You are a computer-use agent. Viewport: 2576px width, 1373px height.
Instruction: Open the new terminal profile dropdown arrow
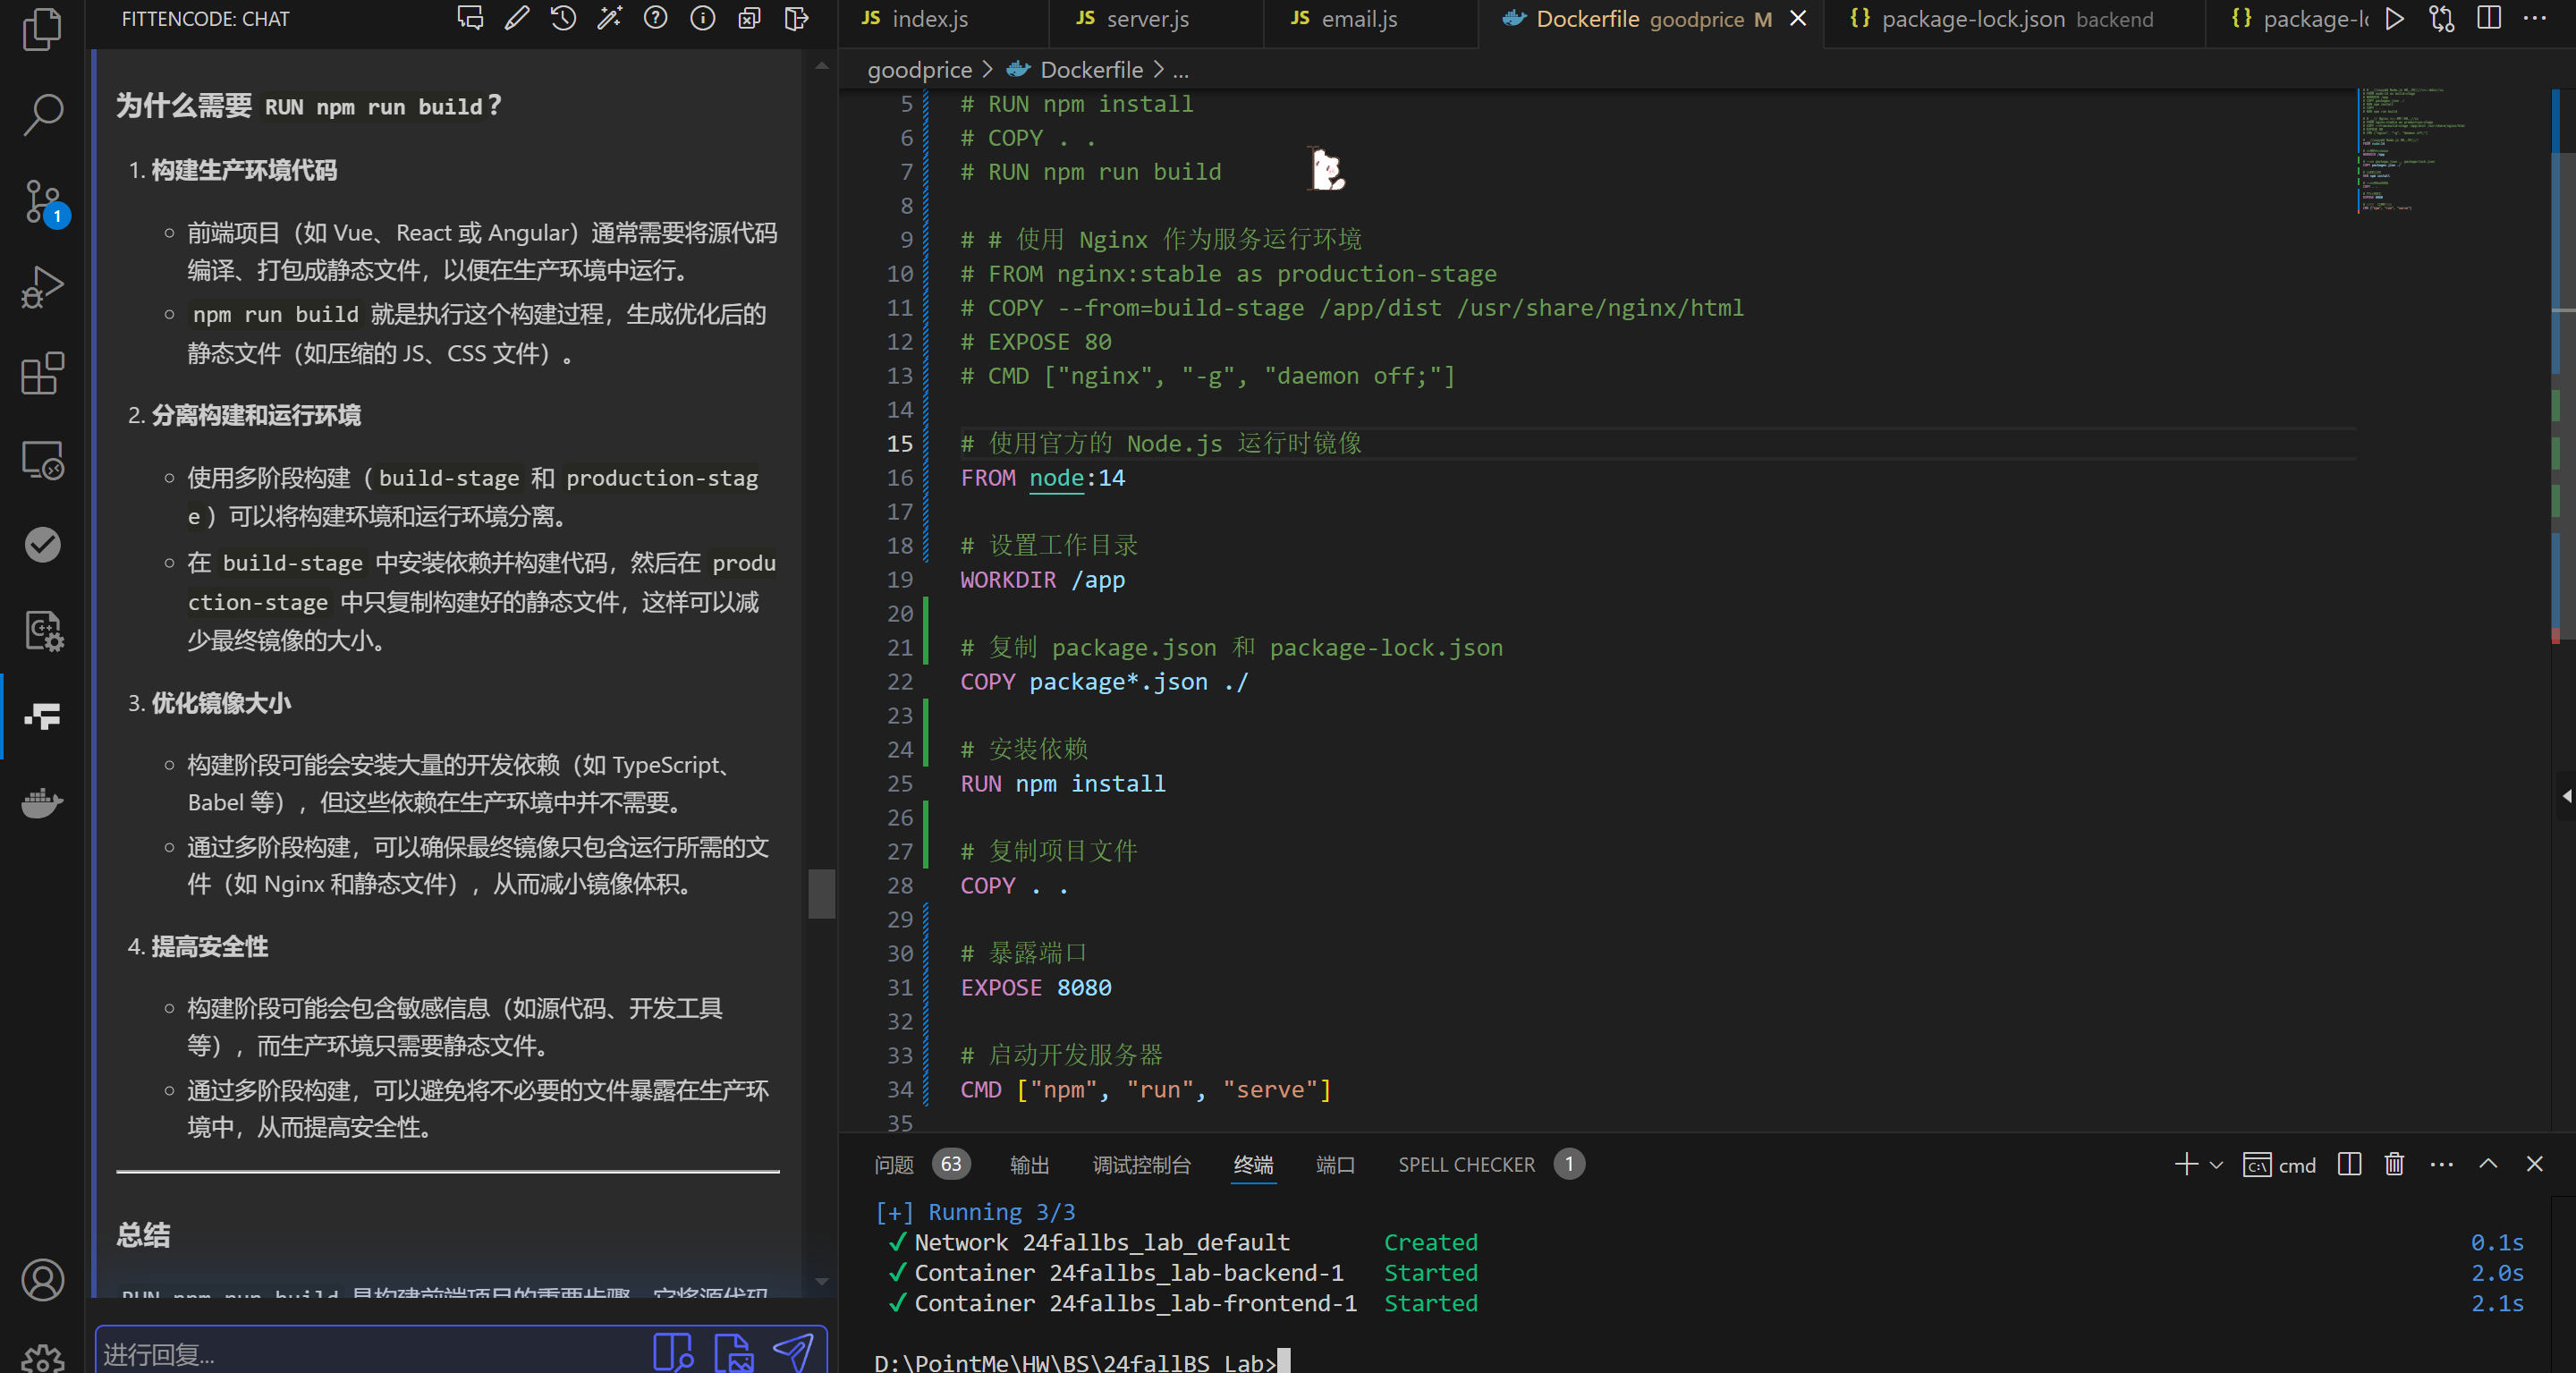pyautogui.click(x=2216, y=1165)
